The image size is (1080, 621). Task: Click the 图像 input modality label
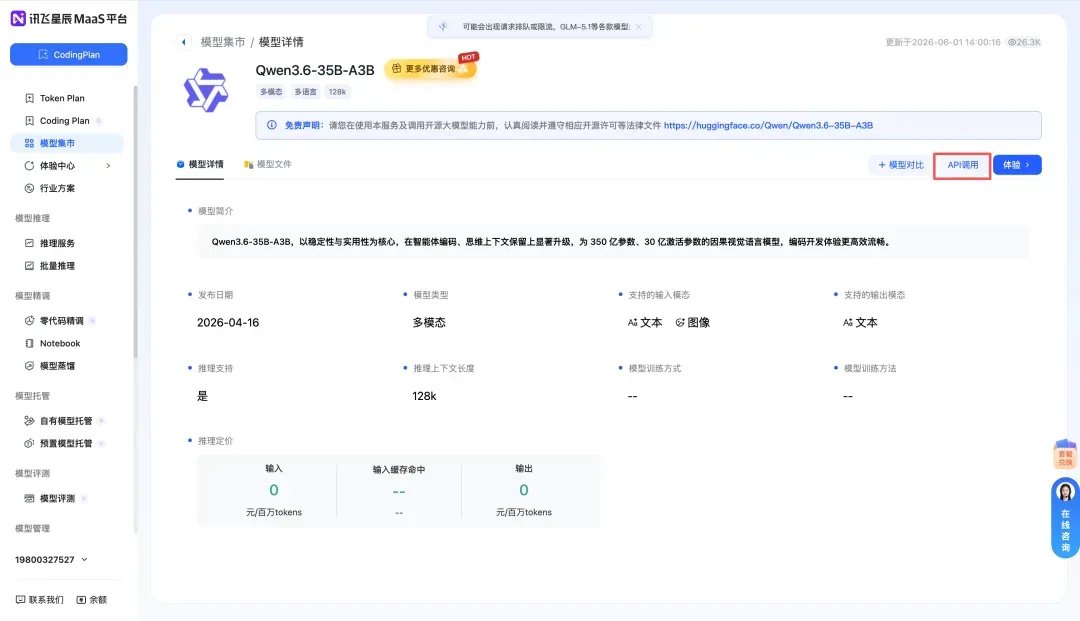pos(692,323)
